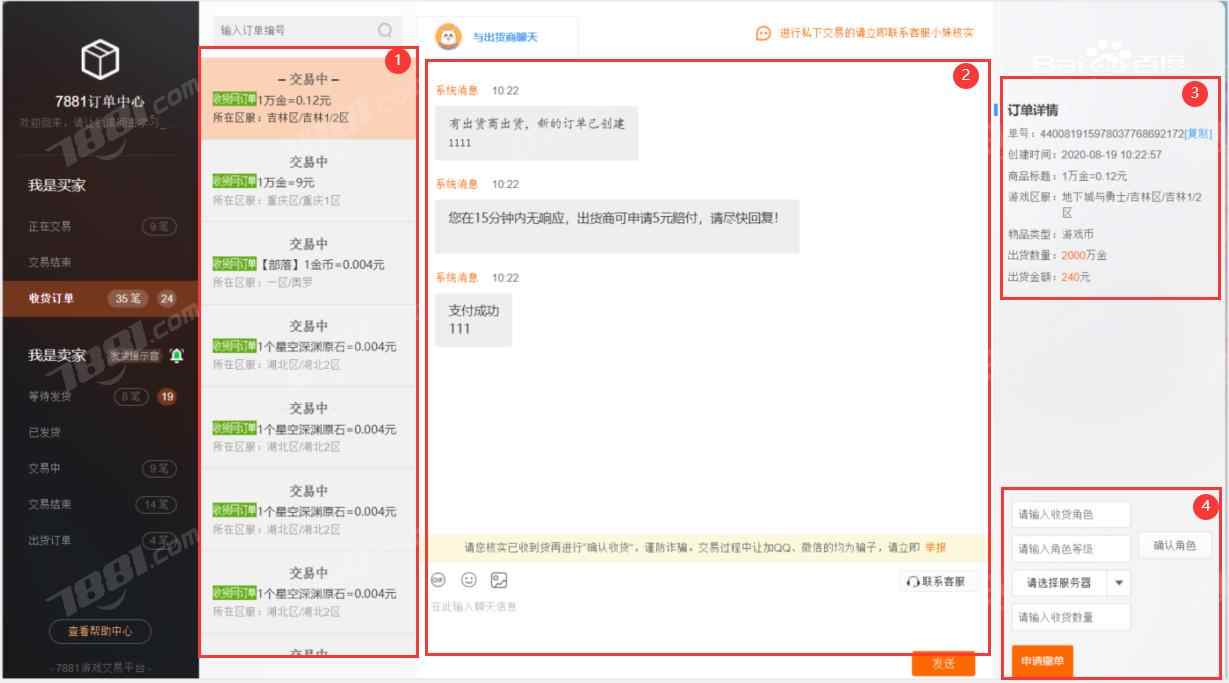The height and width of the screenshot is (683, 1229).
Task: Select order 1万金=9元 重庆区/重庆1区
Action: pos(308,181)
